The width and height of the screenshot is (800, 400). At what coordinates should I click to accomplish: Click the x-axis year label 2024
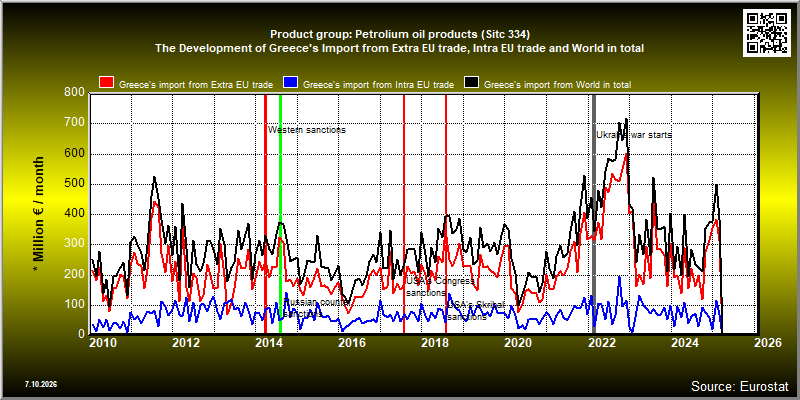685,343
